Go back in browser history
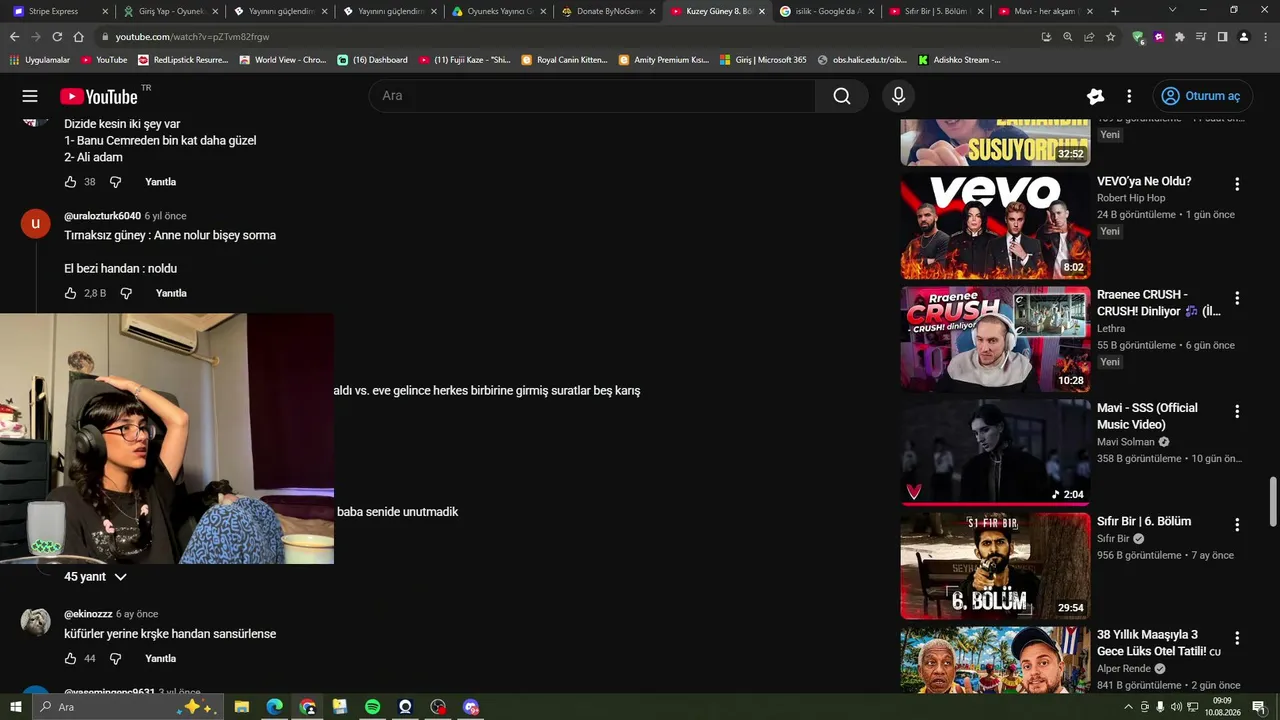The width and height of the screenshot is (1280, 720). click(x=14, y=37)
